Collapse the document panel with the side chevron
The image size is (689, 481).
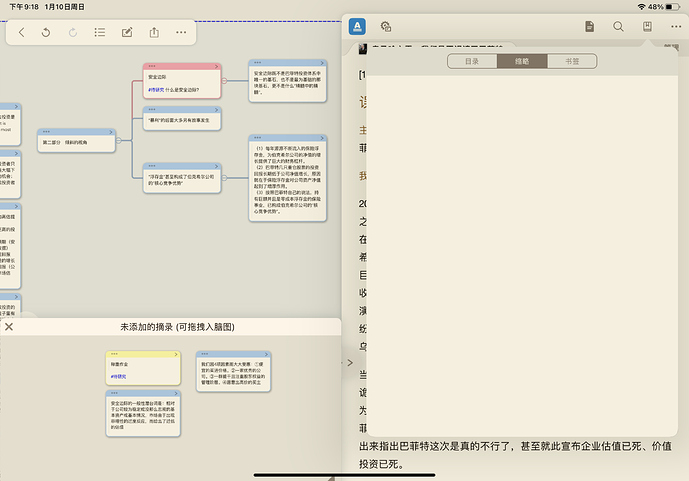point(350,363)
